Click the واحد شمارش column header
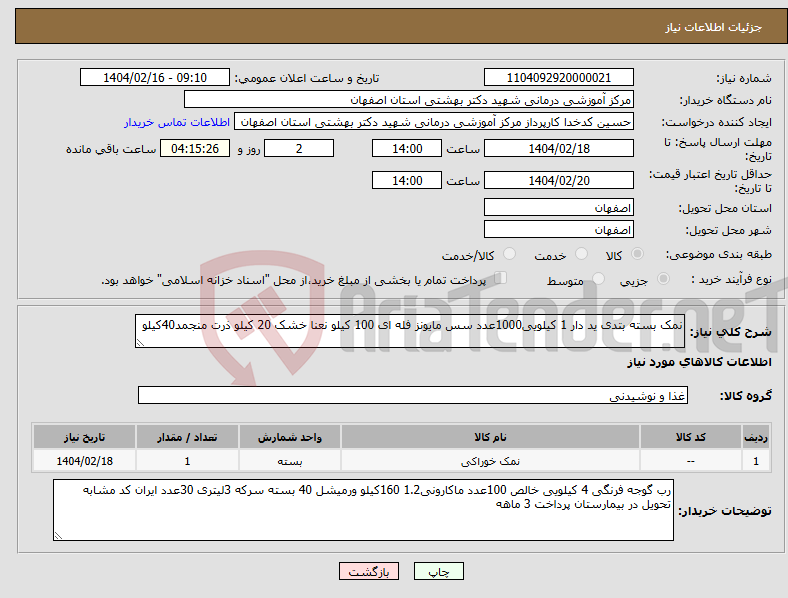788x598 pixels. (290, 437)
